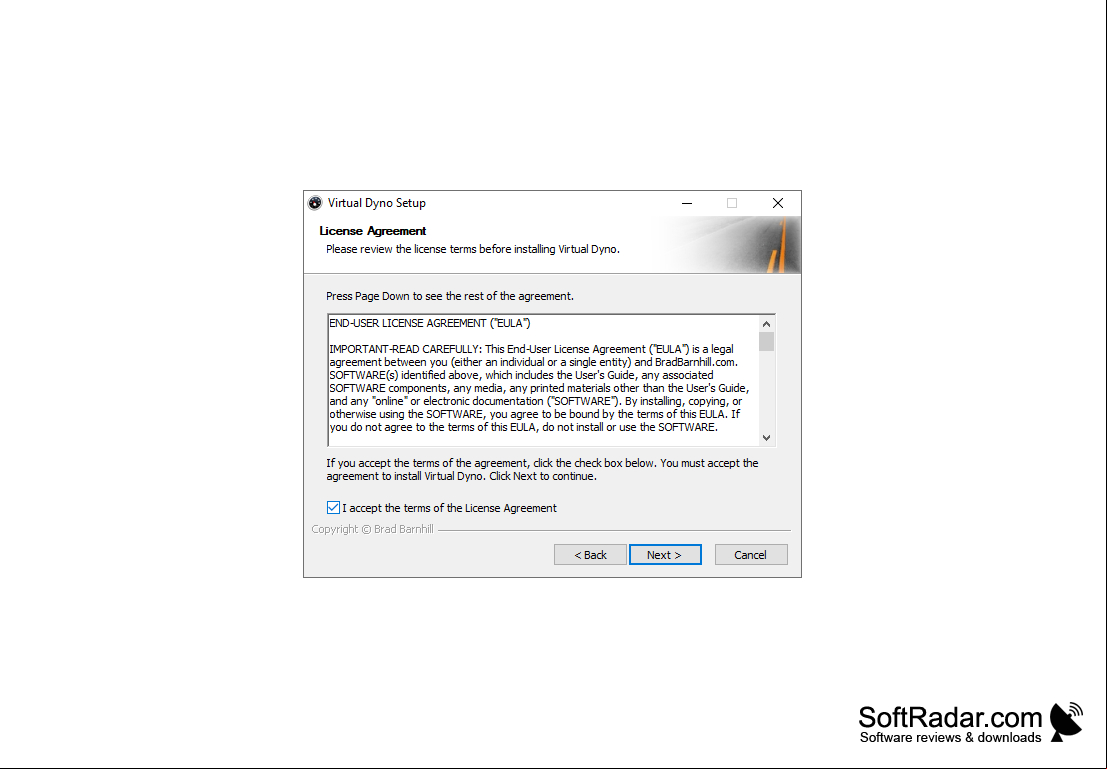Continue installation with the Next button
Screen dimensions: 1107x769
point(665,555)
